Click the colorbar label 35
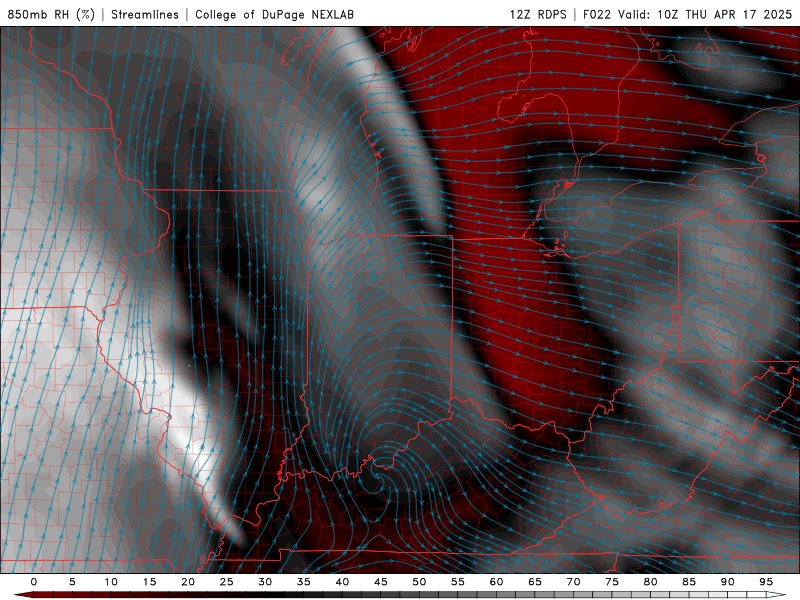Screen dimensions: 800x600 304,582
